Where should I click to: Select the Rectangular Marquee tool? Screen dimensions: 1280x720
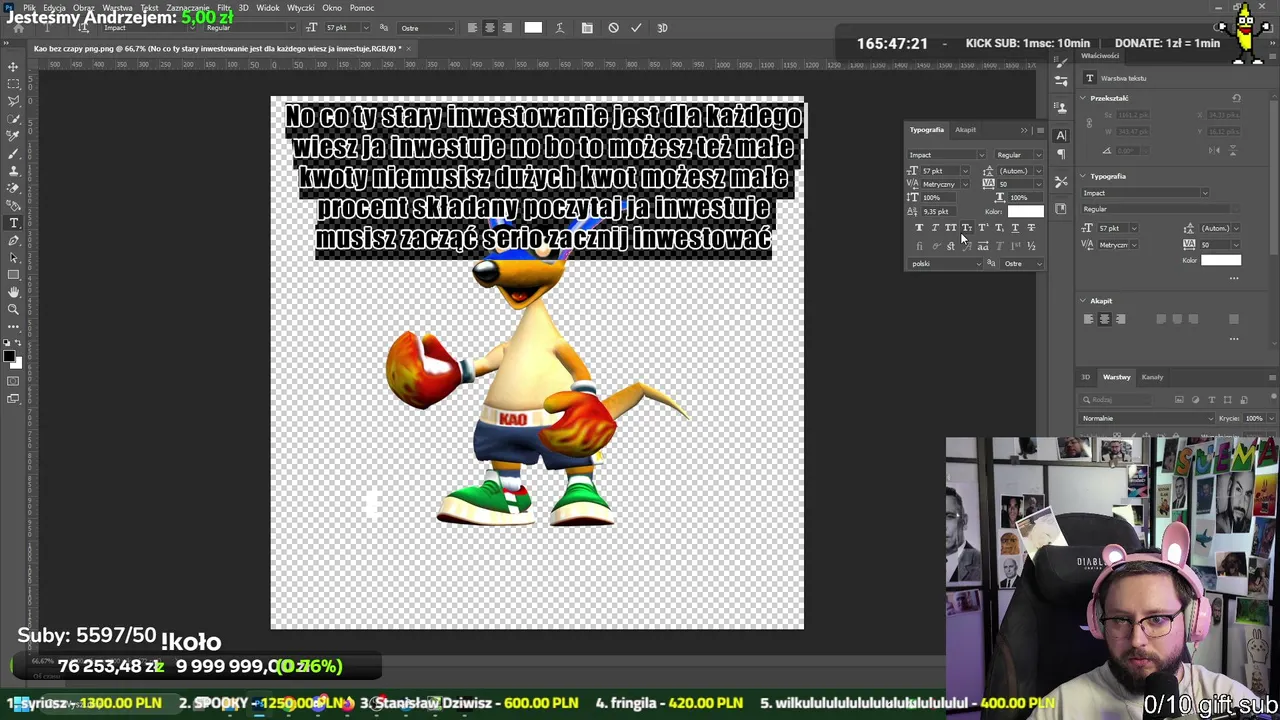tap(13, 84)
